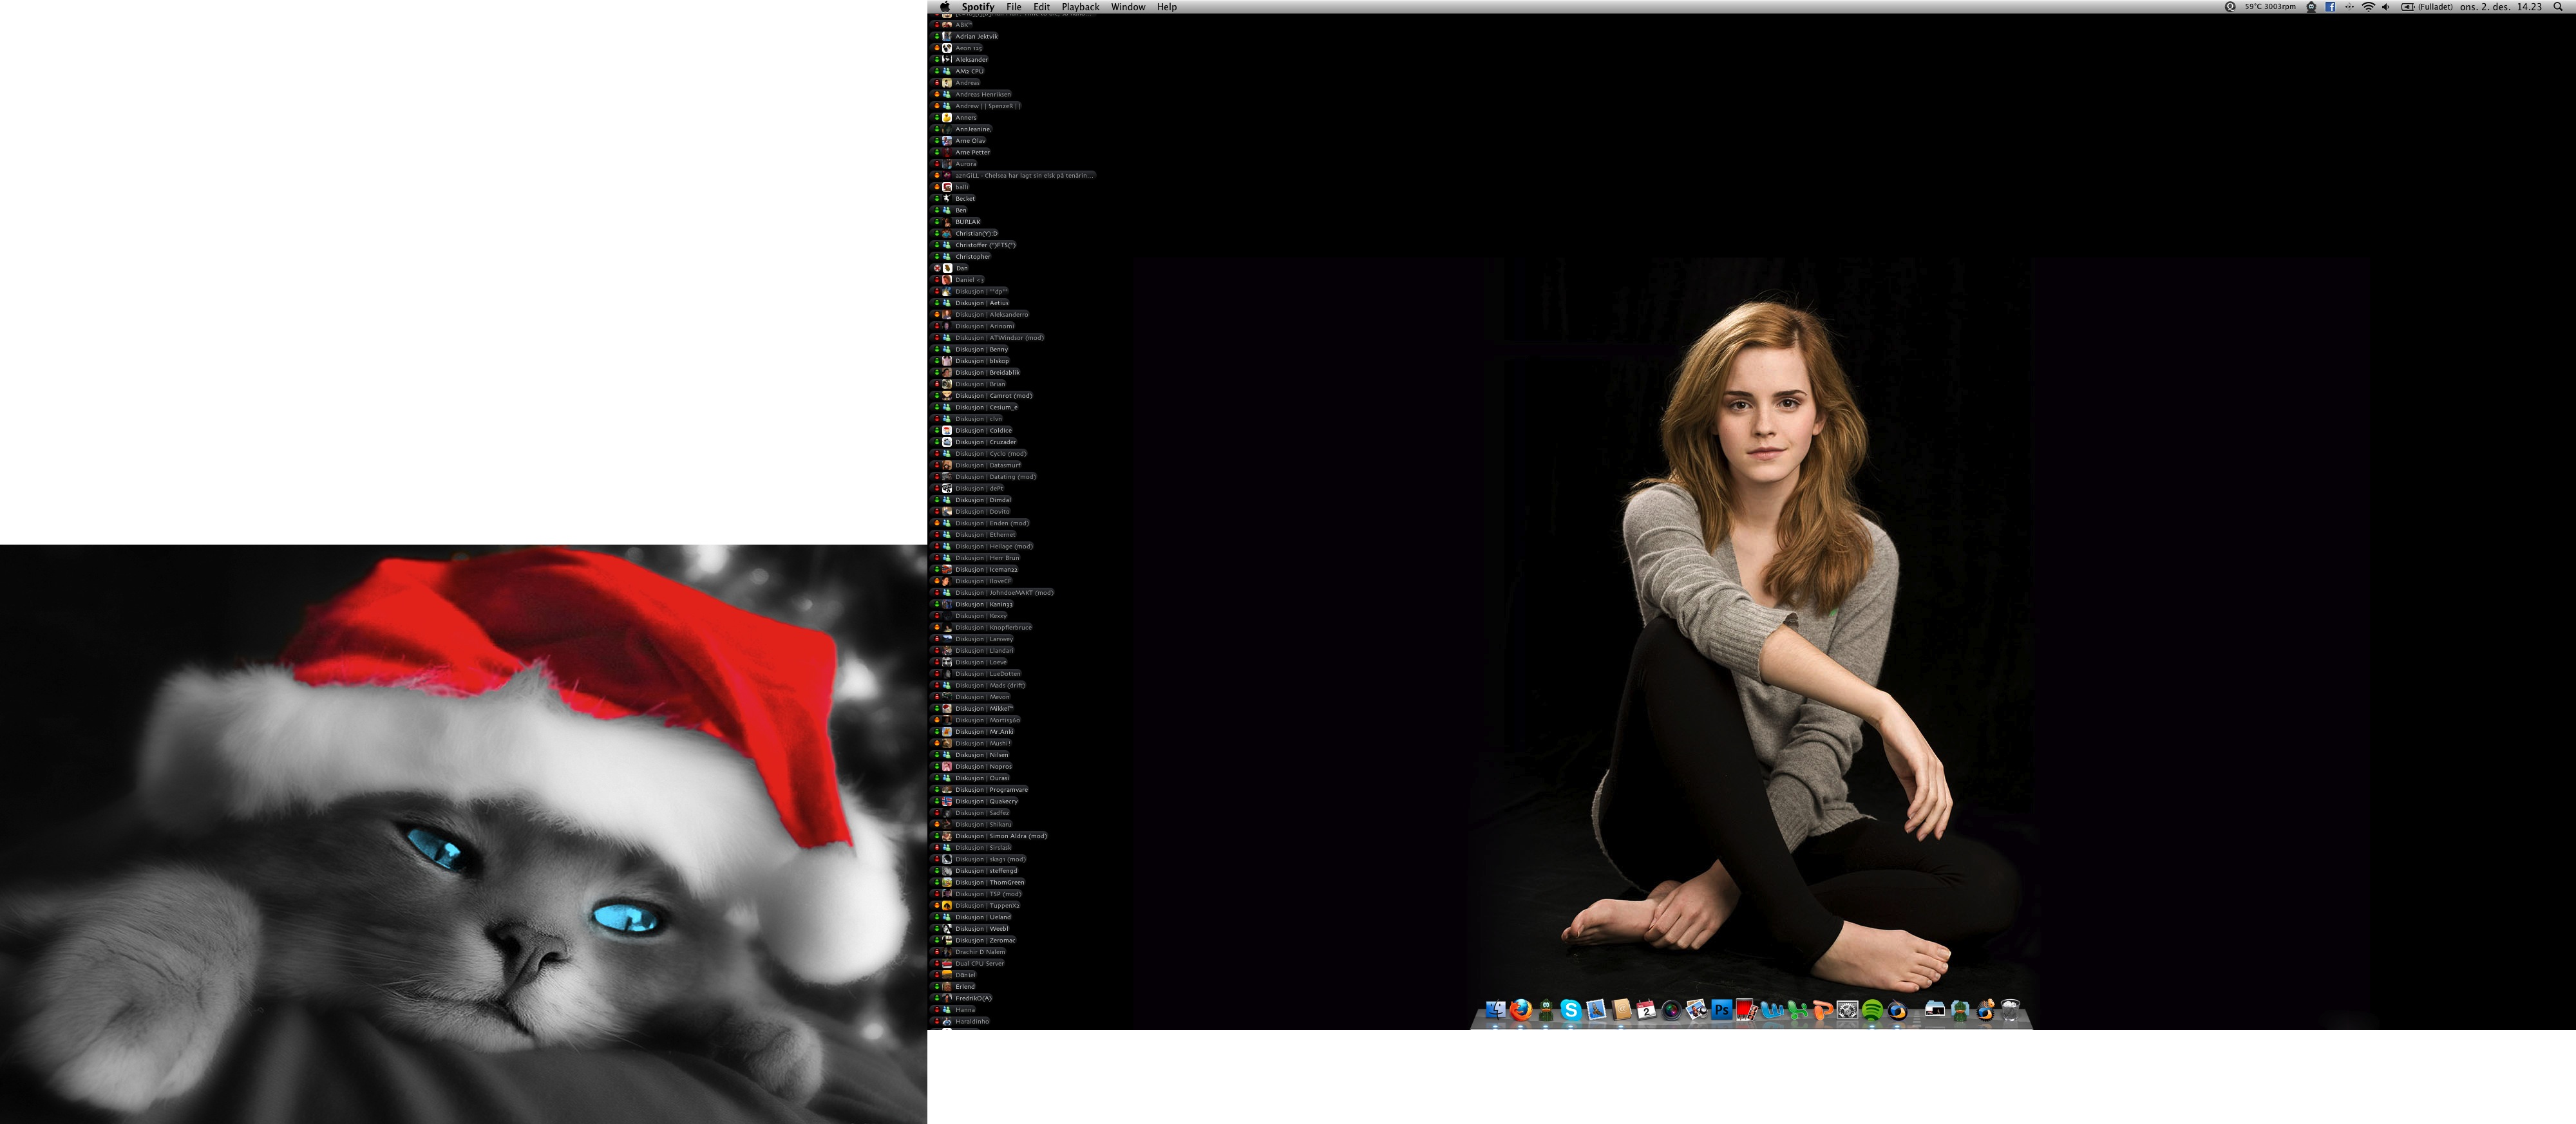The image size is (2576, 1124).
Task: Open the Wi-Fi status menu
Action: [x=2369, y=7]
